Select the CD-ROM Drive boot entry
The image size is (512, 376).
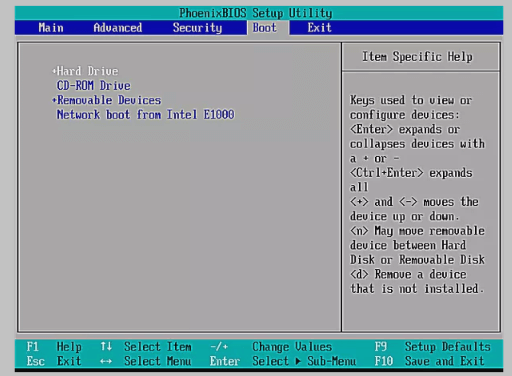pyautogui.click(x=94, y=86)
